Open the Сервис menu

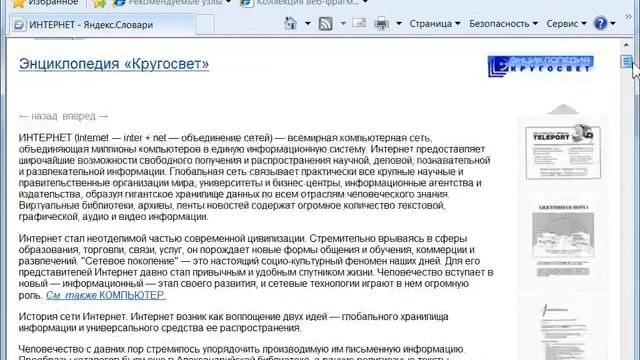(567, 24)
